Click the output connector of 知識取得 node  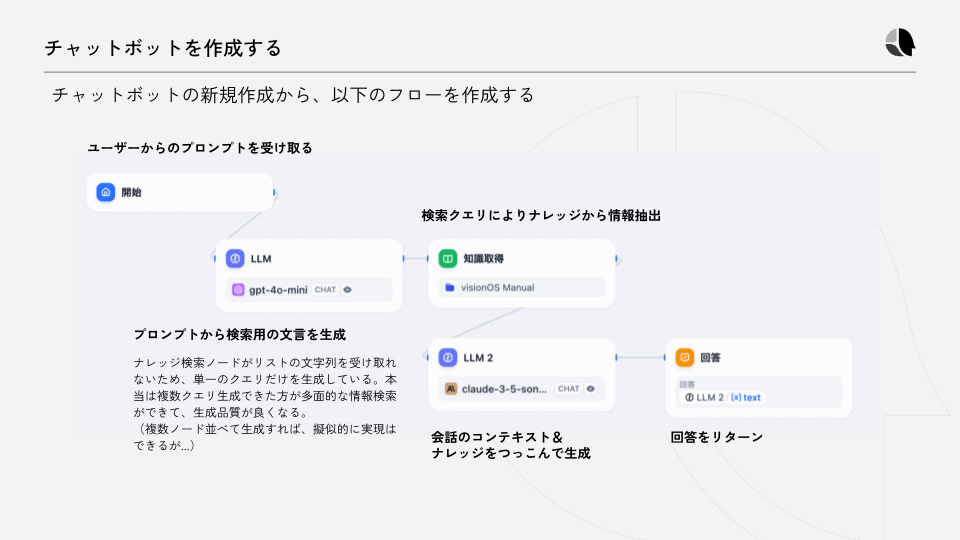click(x=616, y=258)
